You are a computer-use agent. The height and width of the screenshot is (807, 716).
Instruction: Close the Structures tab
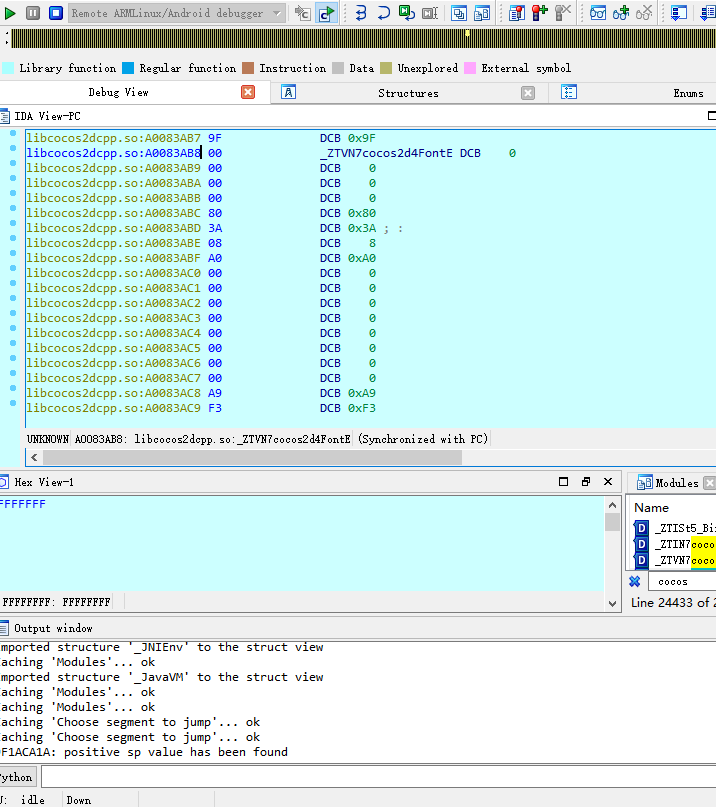(x=528, y=93)
